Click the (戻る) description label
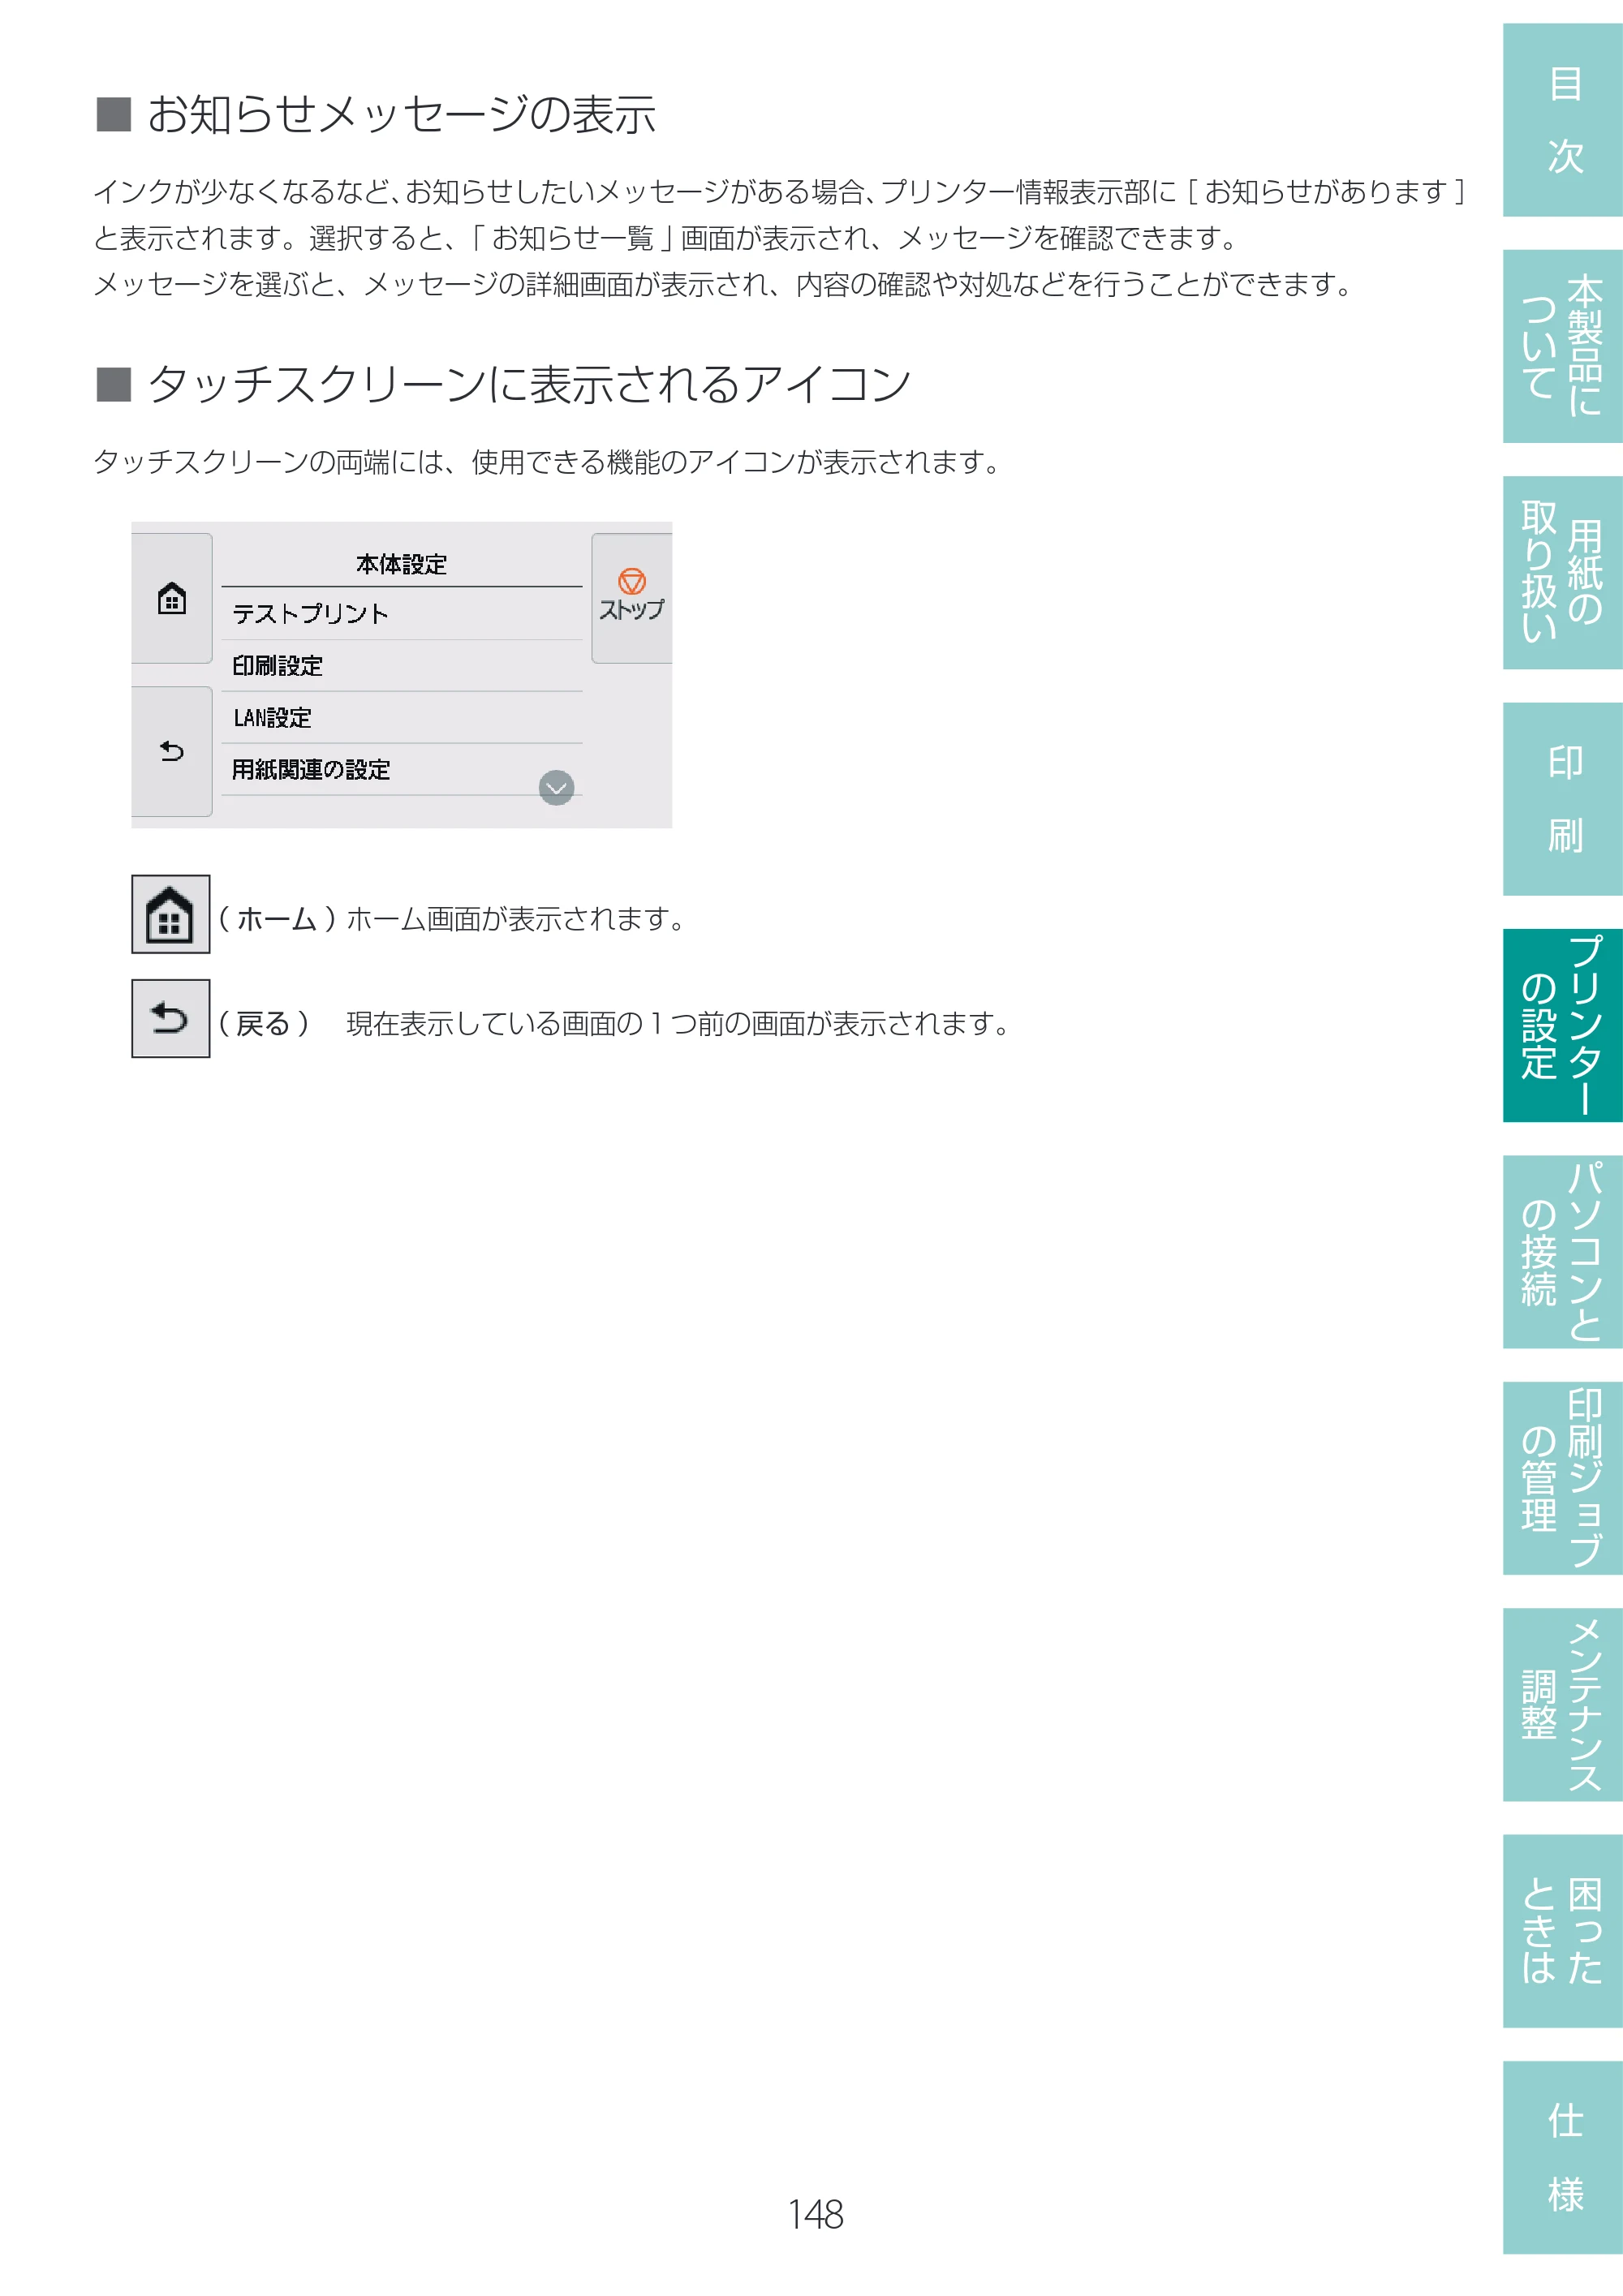This screenshot has width=1623, height=2296. (x=264, y=1023)
